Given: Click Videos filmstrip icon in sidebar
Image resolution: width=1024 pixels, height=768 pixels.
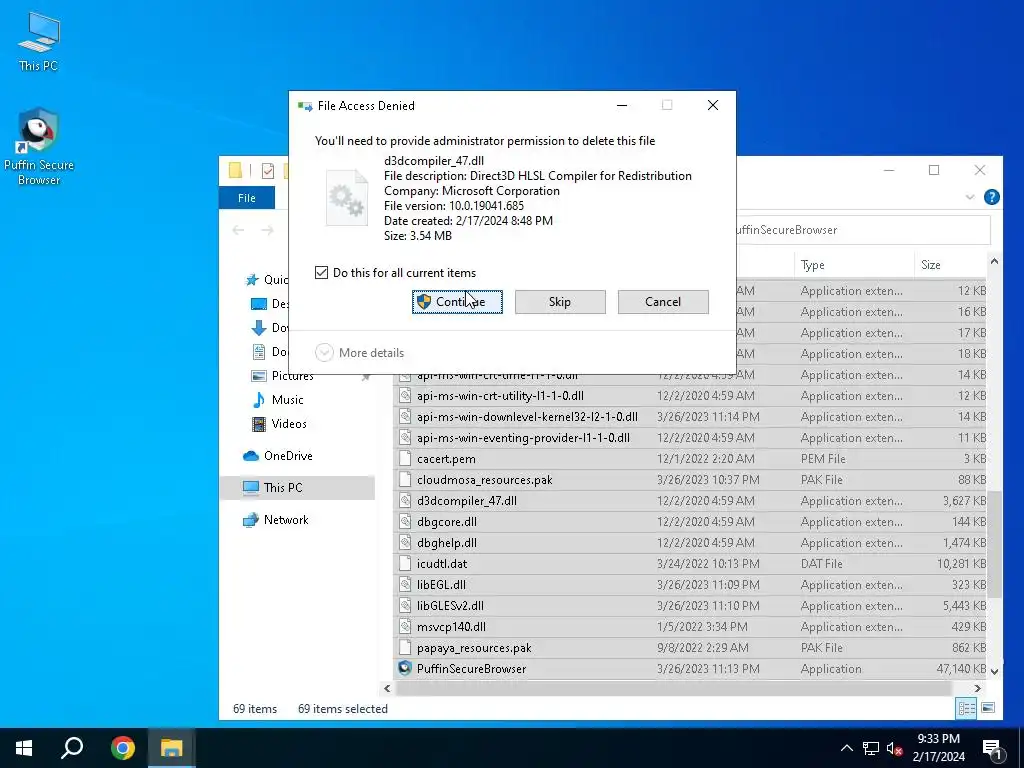Looking at the screenshot, I should coord(259,424).
